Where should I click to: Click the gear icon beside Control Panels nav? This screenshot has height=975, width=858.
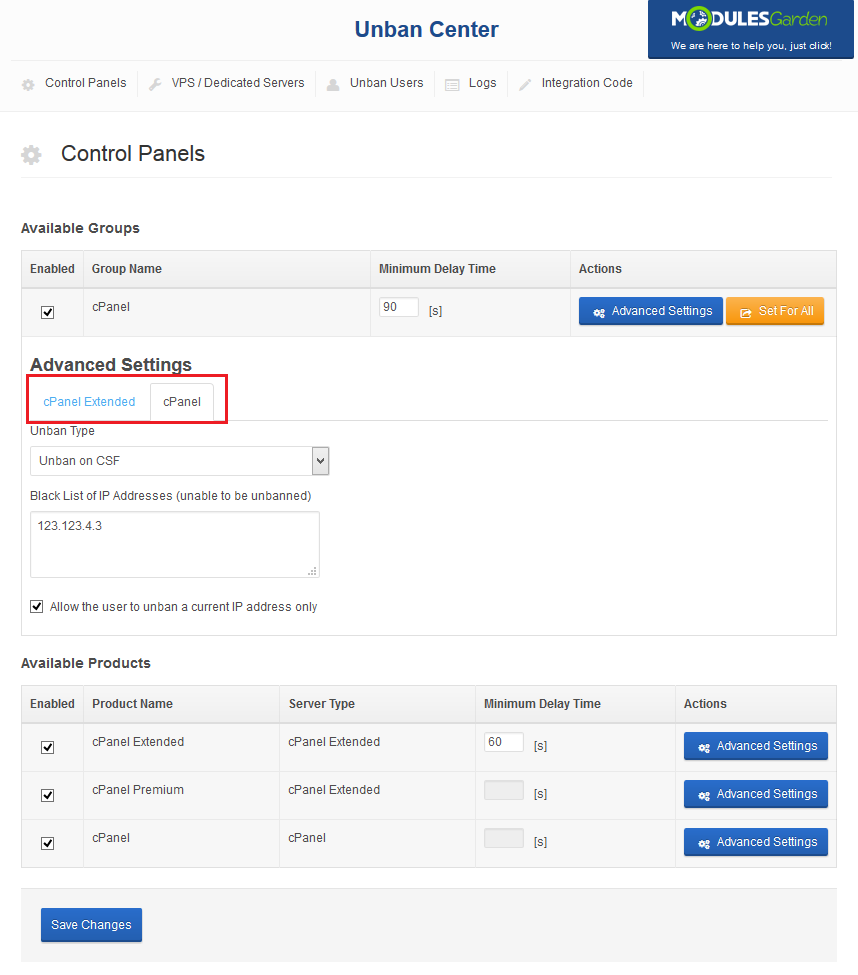[28, 85]
